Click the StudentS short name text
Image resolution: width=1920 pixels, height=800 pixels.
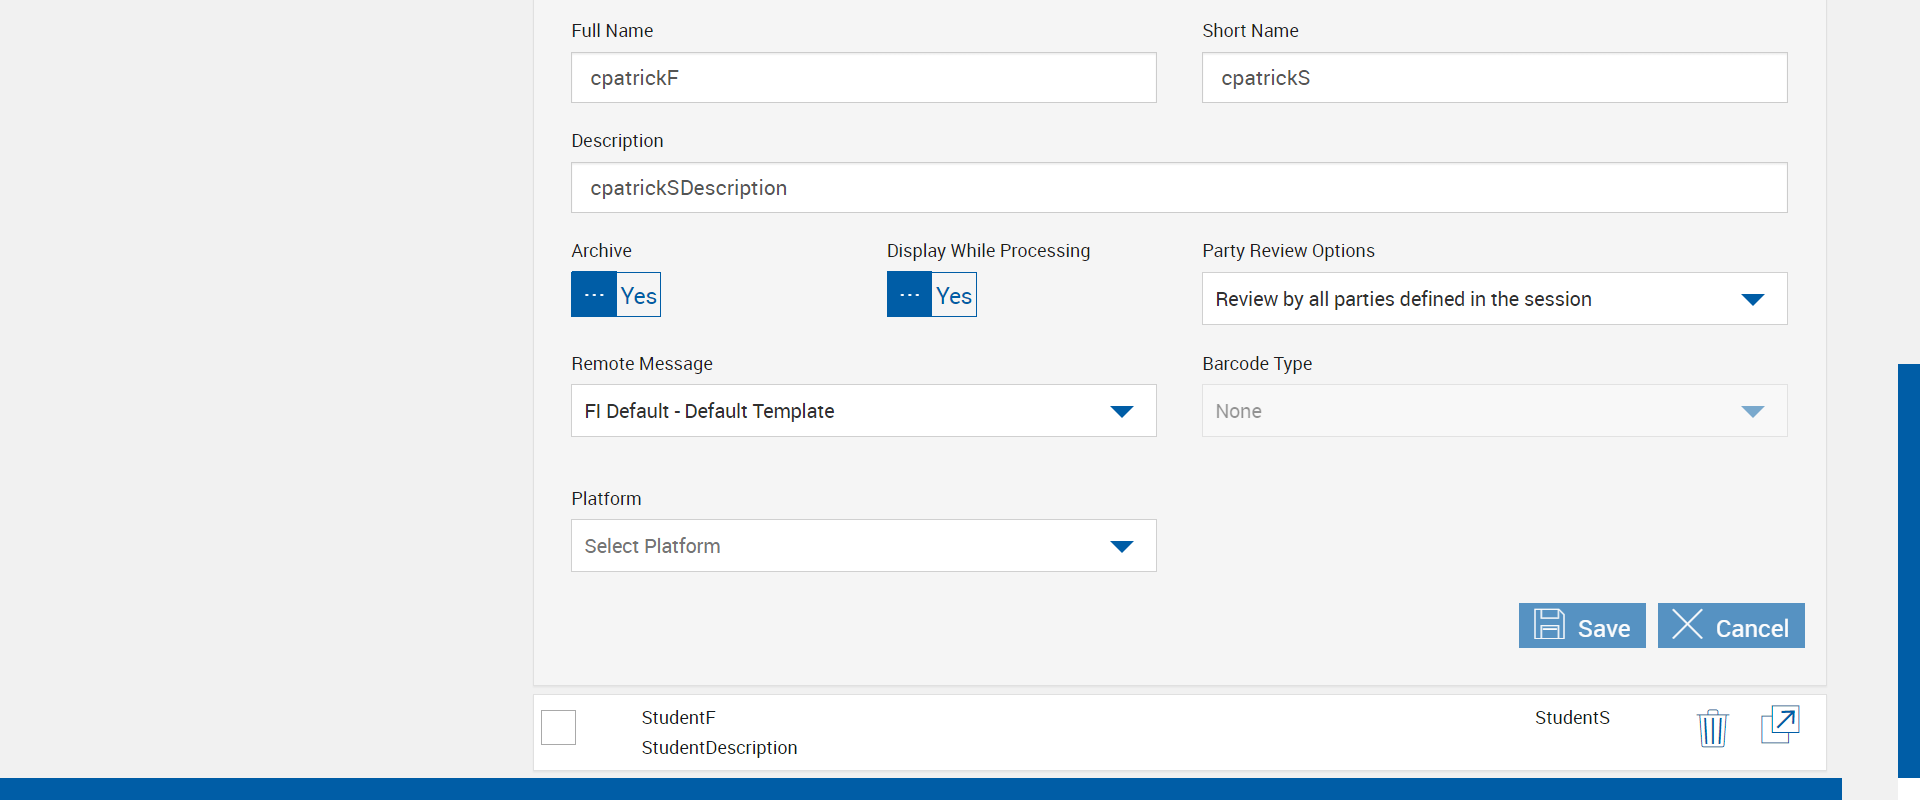pos(1572,718)
